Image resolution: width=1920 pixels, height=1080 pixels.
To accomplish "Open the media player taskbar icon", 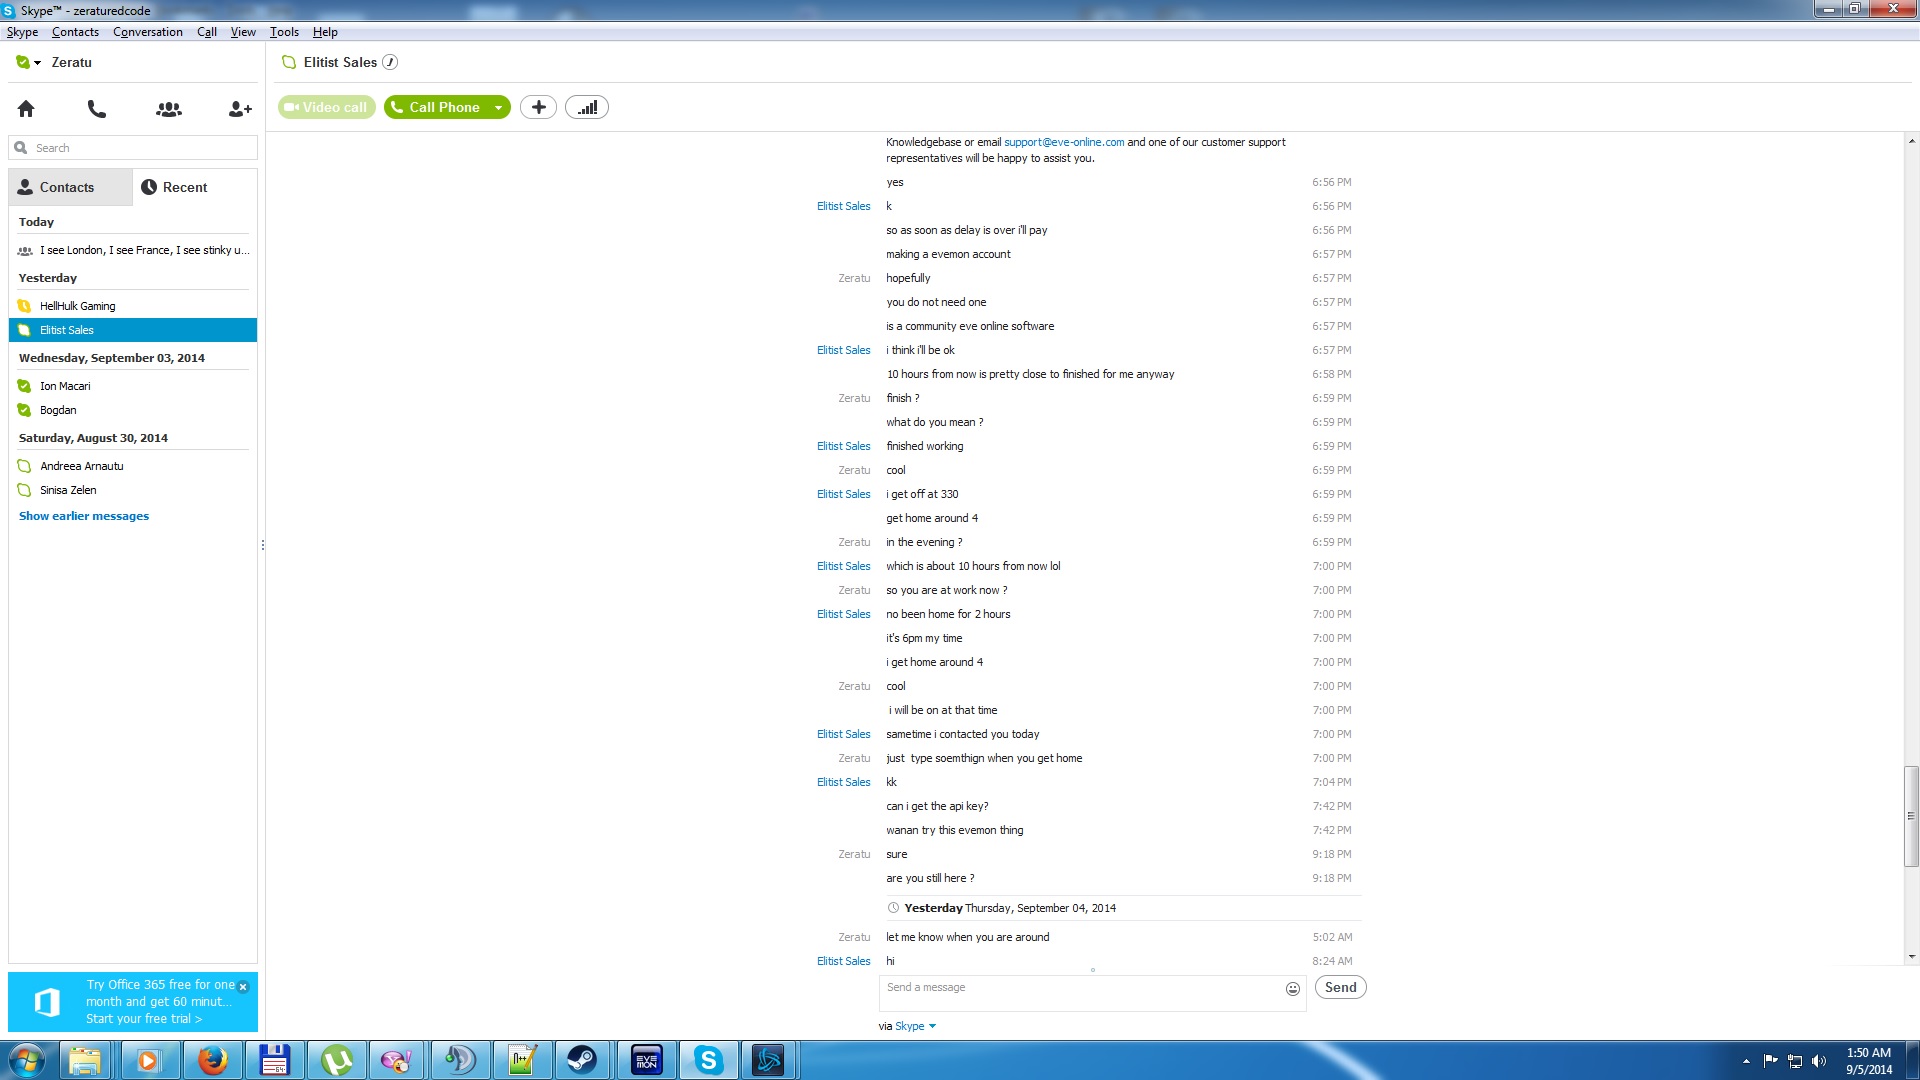I will pyautogui.click(x=148, y=1059).
